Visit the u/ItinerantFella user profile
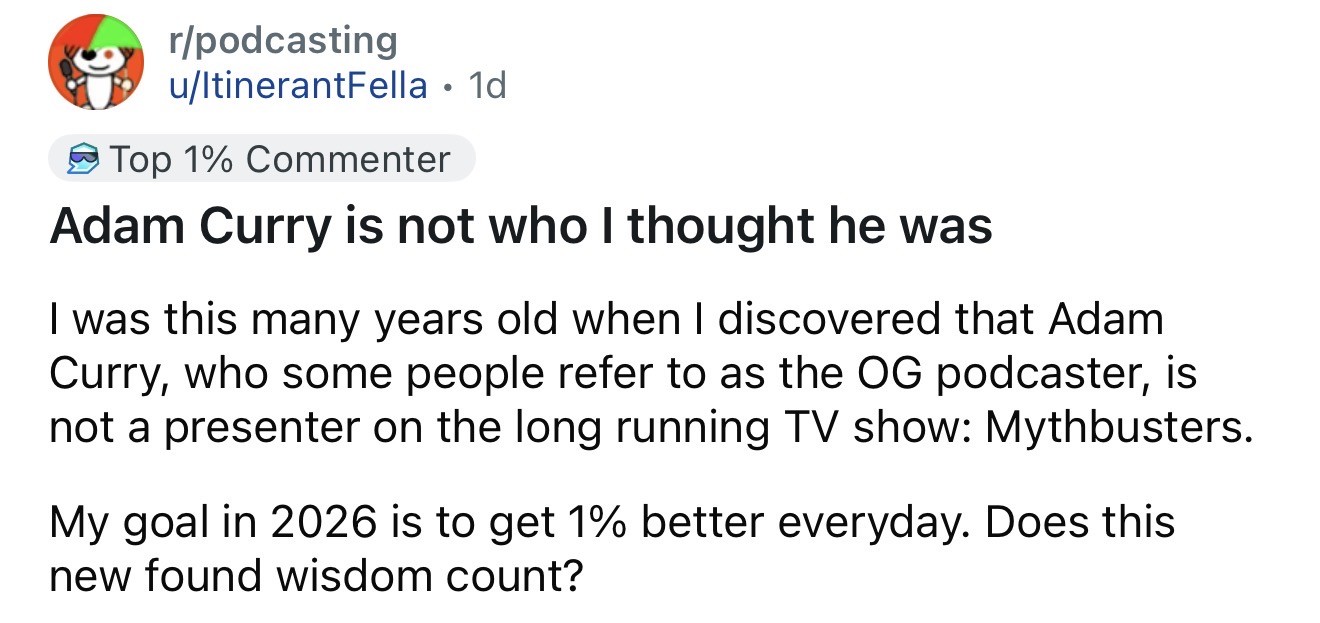Image resolution: width=1320 pixels, height=623 pixels. click(297, 86)
